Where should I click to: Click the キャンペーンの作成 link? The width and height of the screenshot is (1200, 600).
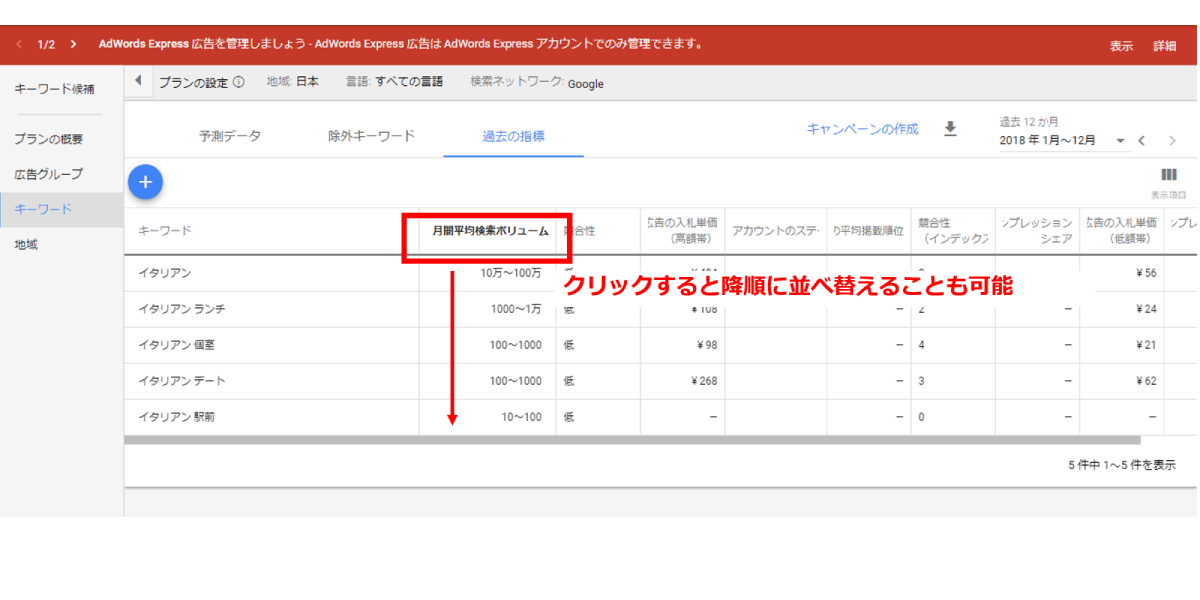(862, 129)
